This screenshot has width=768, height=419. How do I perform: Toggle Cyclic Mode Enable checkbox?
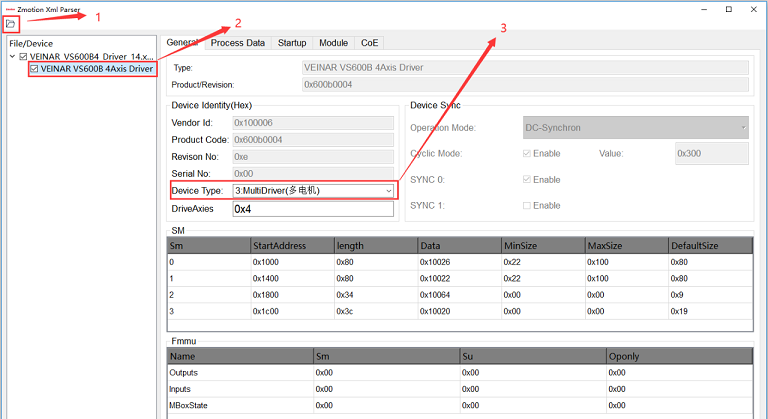[527, 153]
